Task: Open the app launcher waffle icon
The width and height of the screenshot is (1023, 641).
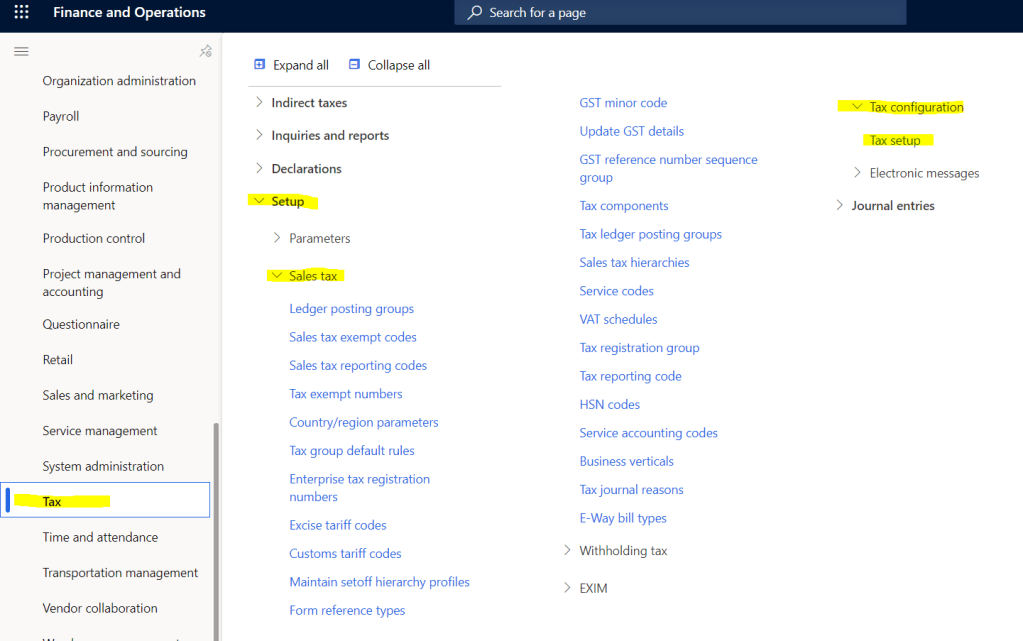Action: click(x=21, y=13)
